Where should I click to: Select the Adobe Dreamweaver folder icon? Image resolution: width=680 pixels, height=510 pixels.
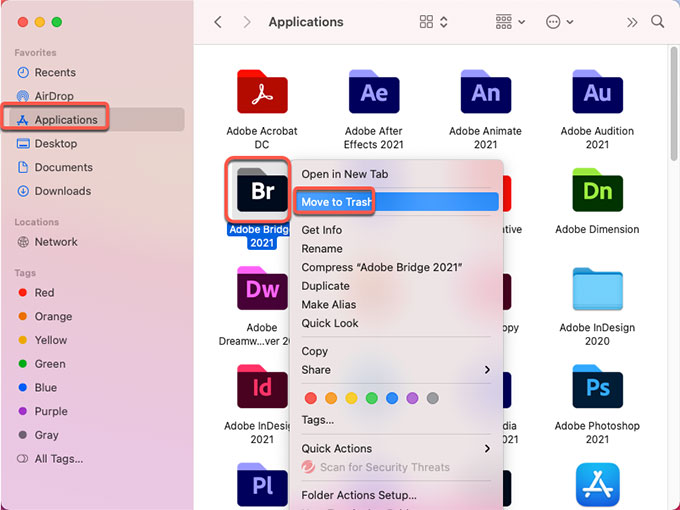262,288
